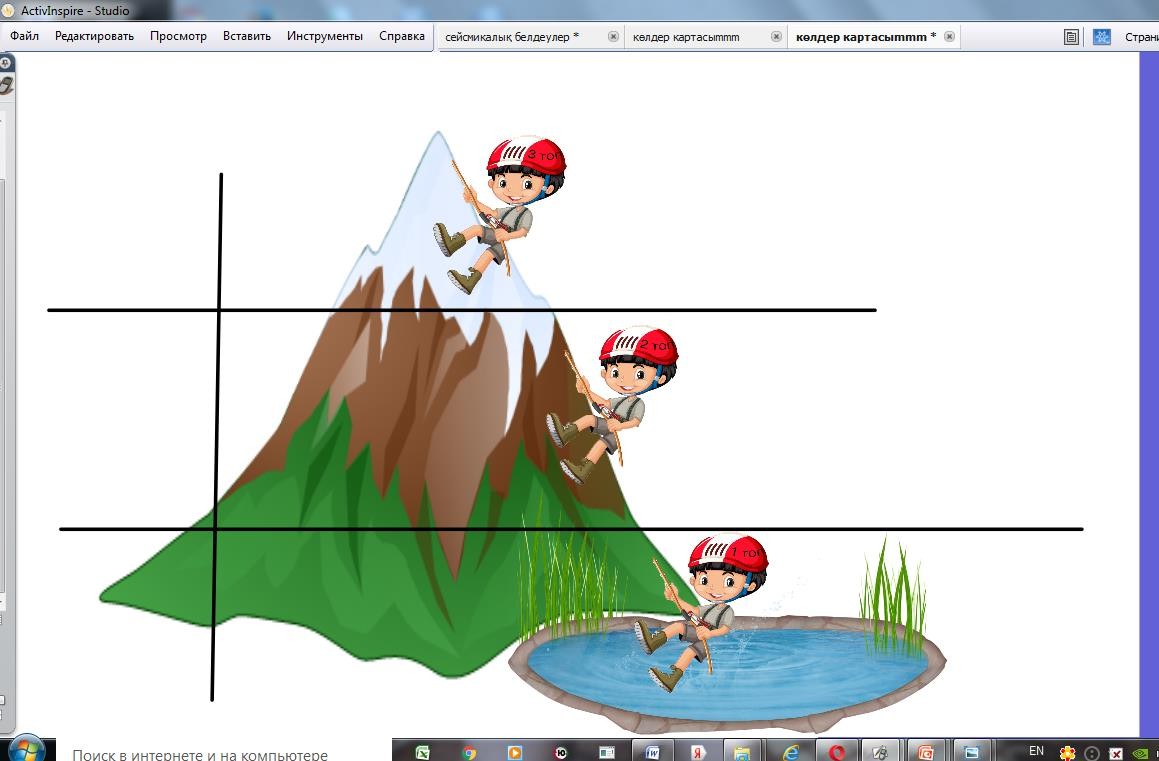Open the Файл menu

(24, 35)
